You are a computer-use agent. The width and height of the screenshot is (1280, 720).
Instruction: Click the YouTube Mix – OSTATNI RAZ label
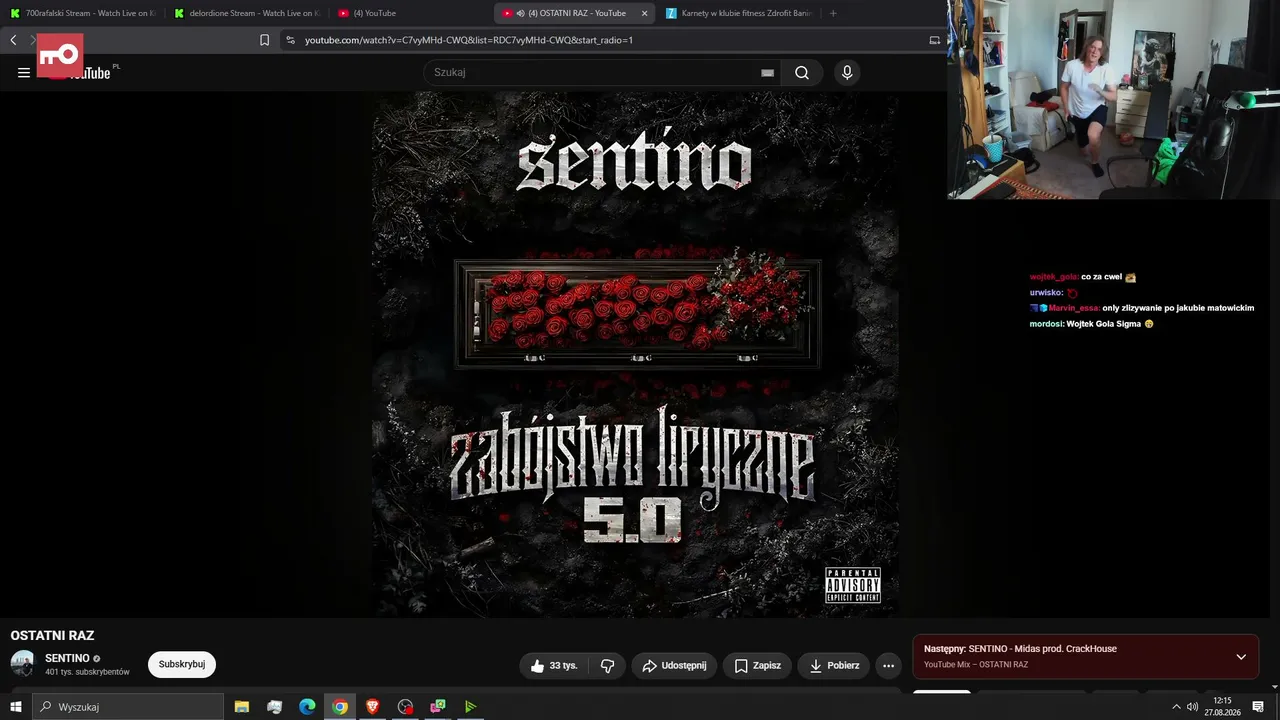pyautogui.click(x=976, y=665)
